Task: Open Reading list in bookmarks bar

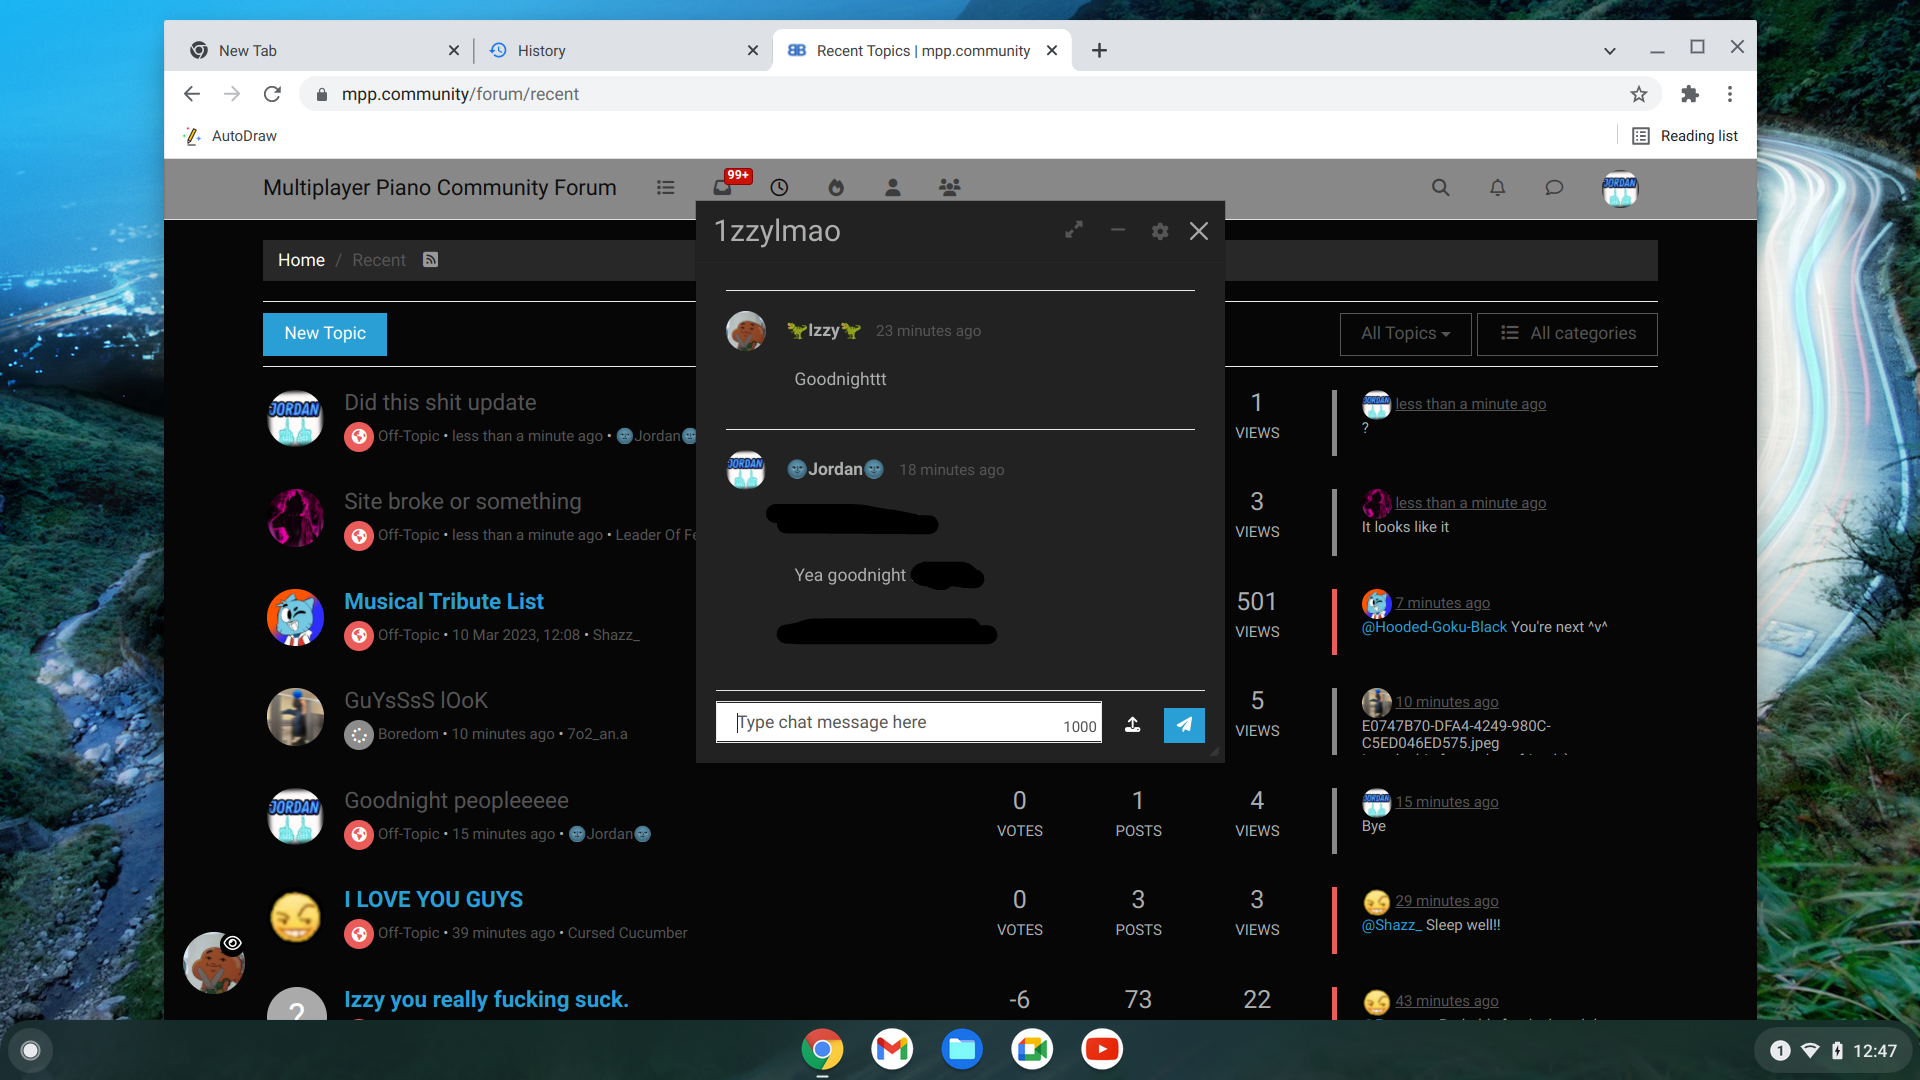Action: (1684, 136)
